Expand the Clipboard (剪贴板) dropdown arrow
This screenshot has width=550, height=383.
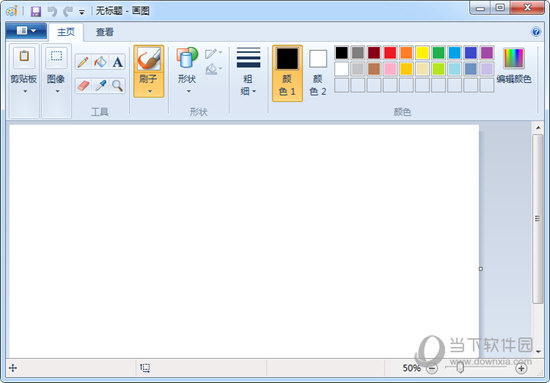[x=25, y=92]
